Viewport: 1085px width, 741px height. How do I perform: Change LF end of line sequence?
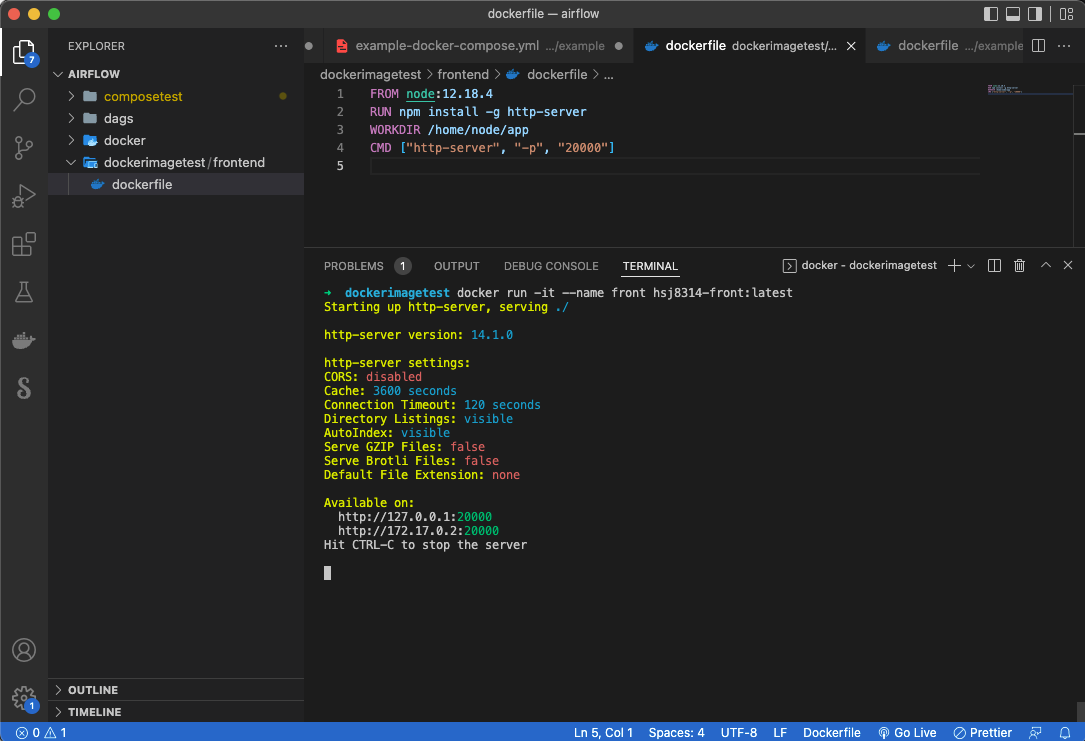[x=780, y=733]
